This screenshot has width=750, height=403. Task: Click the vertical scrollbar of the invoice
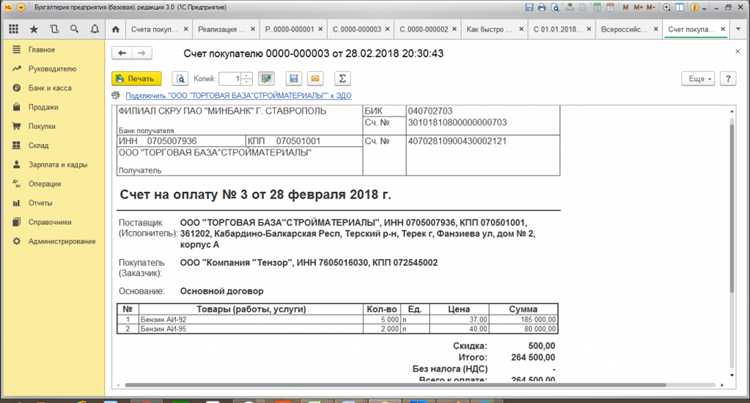(x=731, y=206)
